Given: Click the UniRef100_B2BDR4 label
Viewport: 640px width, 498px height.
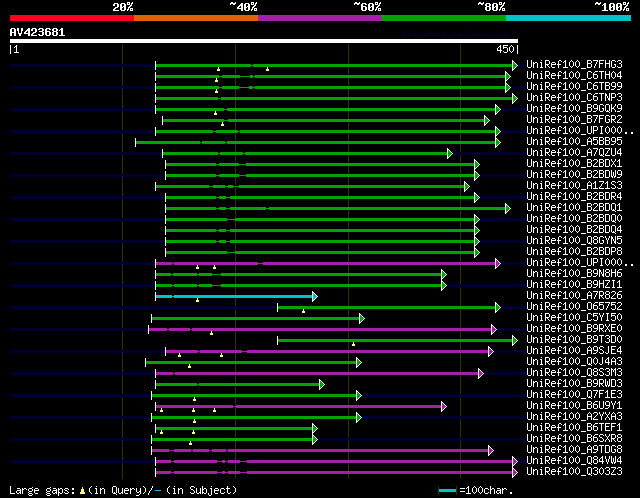Looking at the screenshot, I should [x=574, y=196].
